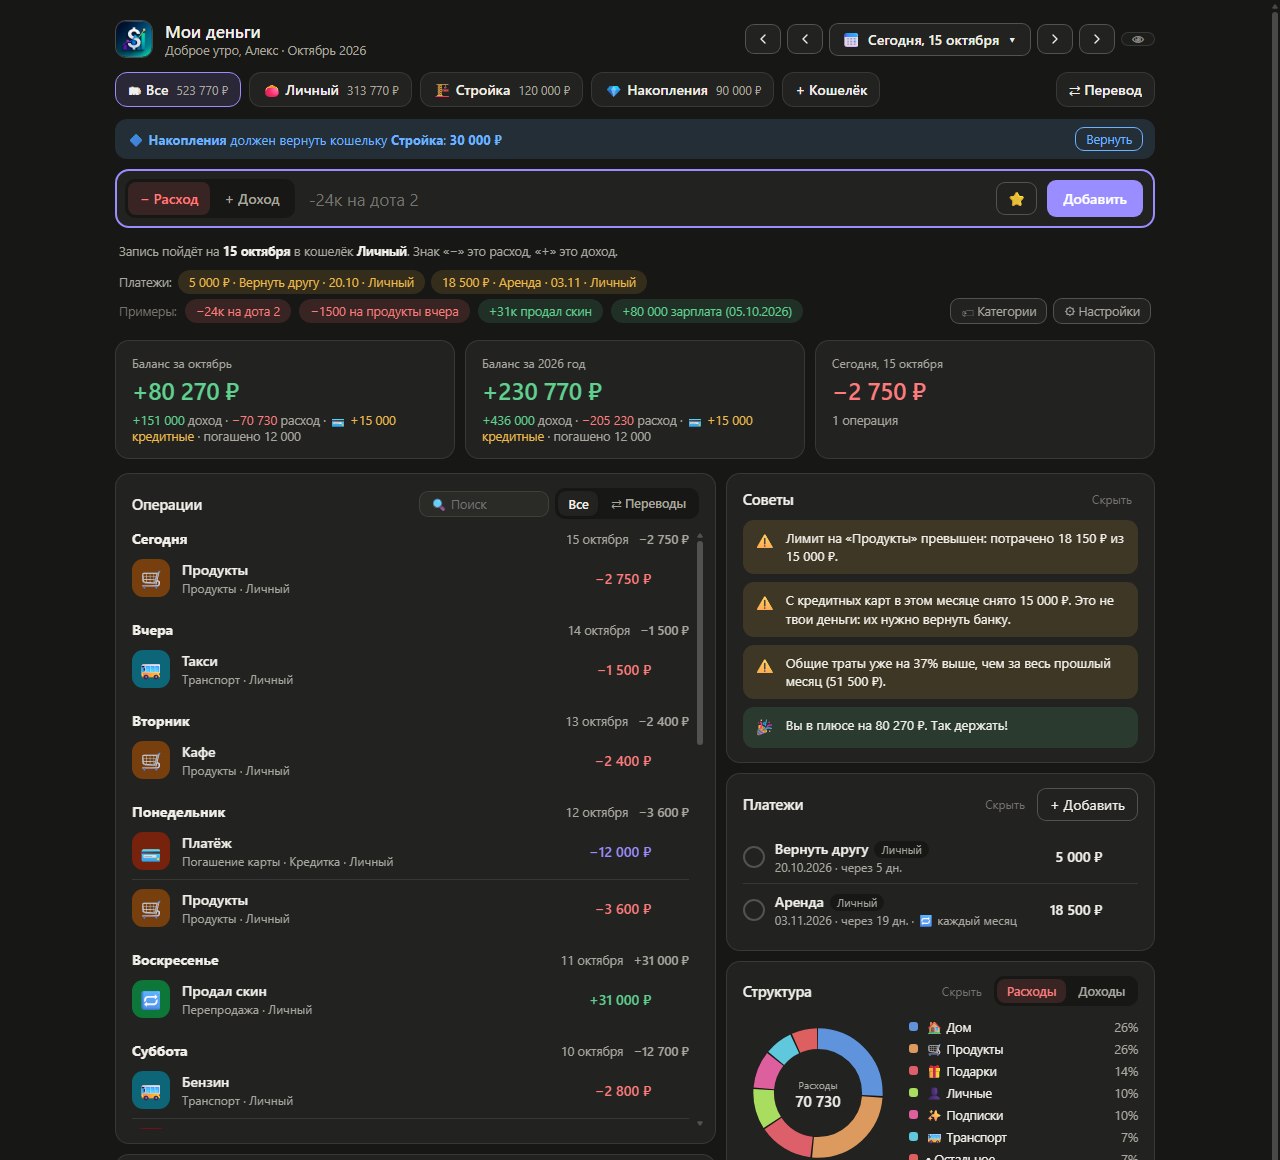The width and height of the screenshot is (1280, 1160).
Task: Open cart icon of the −2 750 ₽ Продукты operation
Action: click(151, 579)
